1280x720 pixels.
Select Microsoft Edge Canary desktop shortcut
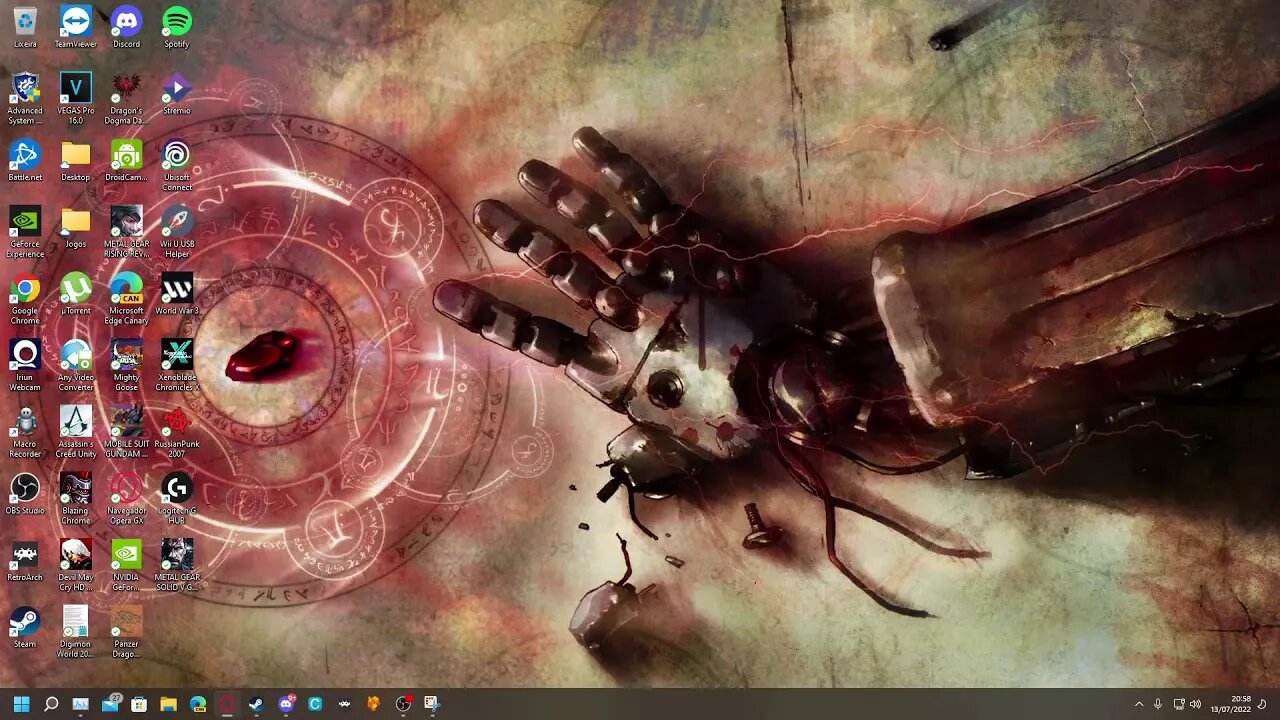point(126,299)
